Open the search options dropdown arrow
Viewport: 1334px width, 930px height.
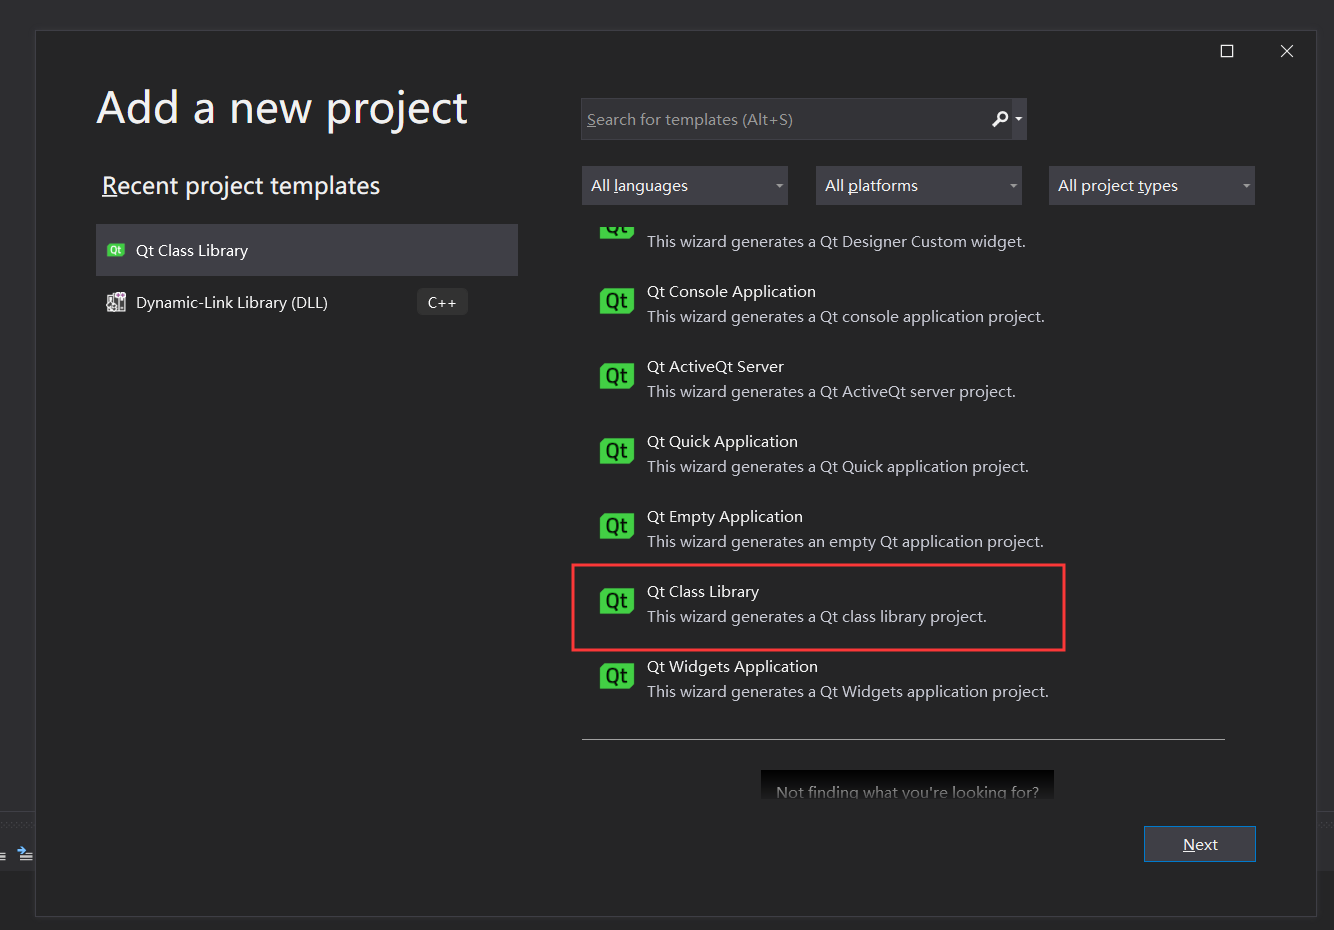click(x=1019, y=119)
